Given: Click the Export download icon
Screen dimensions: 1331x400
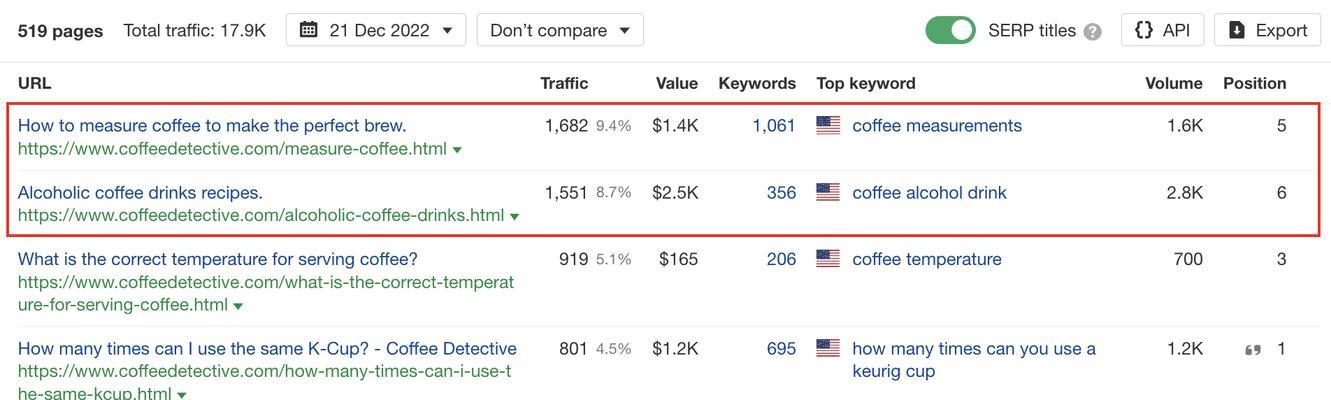Looking at the screenshot, I should pos(1237,30).
